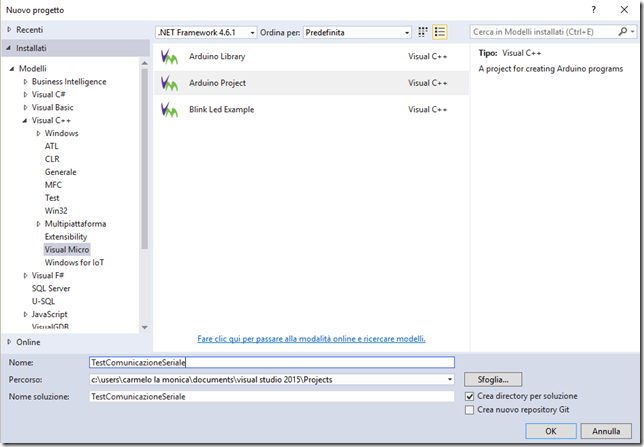644x447 pixels.
Task: Click scrollbar down arrow in templates tree
Action: coord(145,327)
